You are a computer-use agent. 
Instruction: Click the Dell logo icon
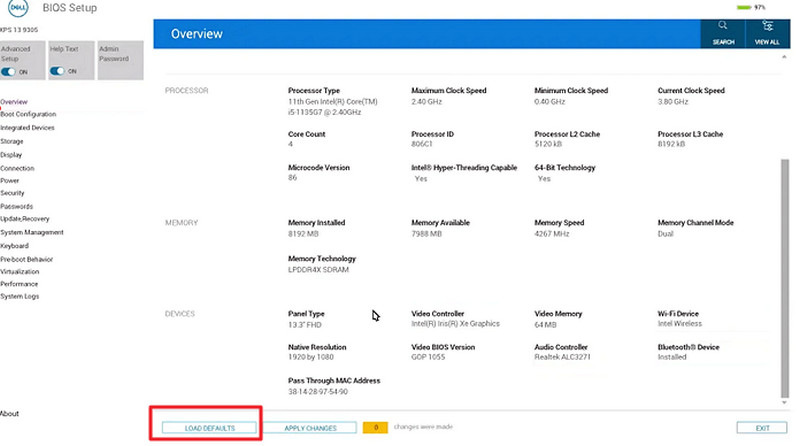click(x=18, y=7)
